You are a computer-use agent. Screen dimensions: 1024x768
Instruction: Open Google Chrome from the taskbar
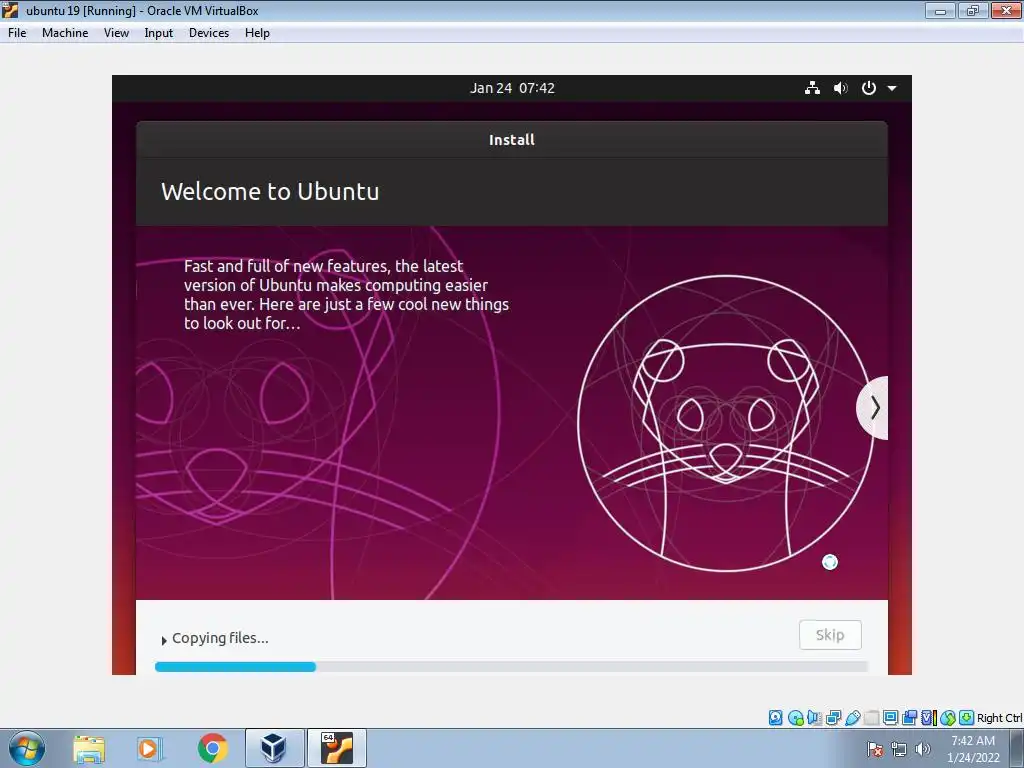click(212, 748)
